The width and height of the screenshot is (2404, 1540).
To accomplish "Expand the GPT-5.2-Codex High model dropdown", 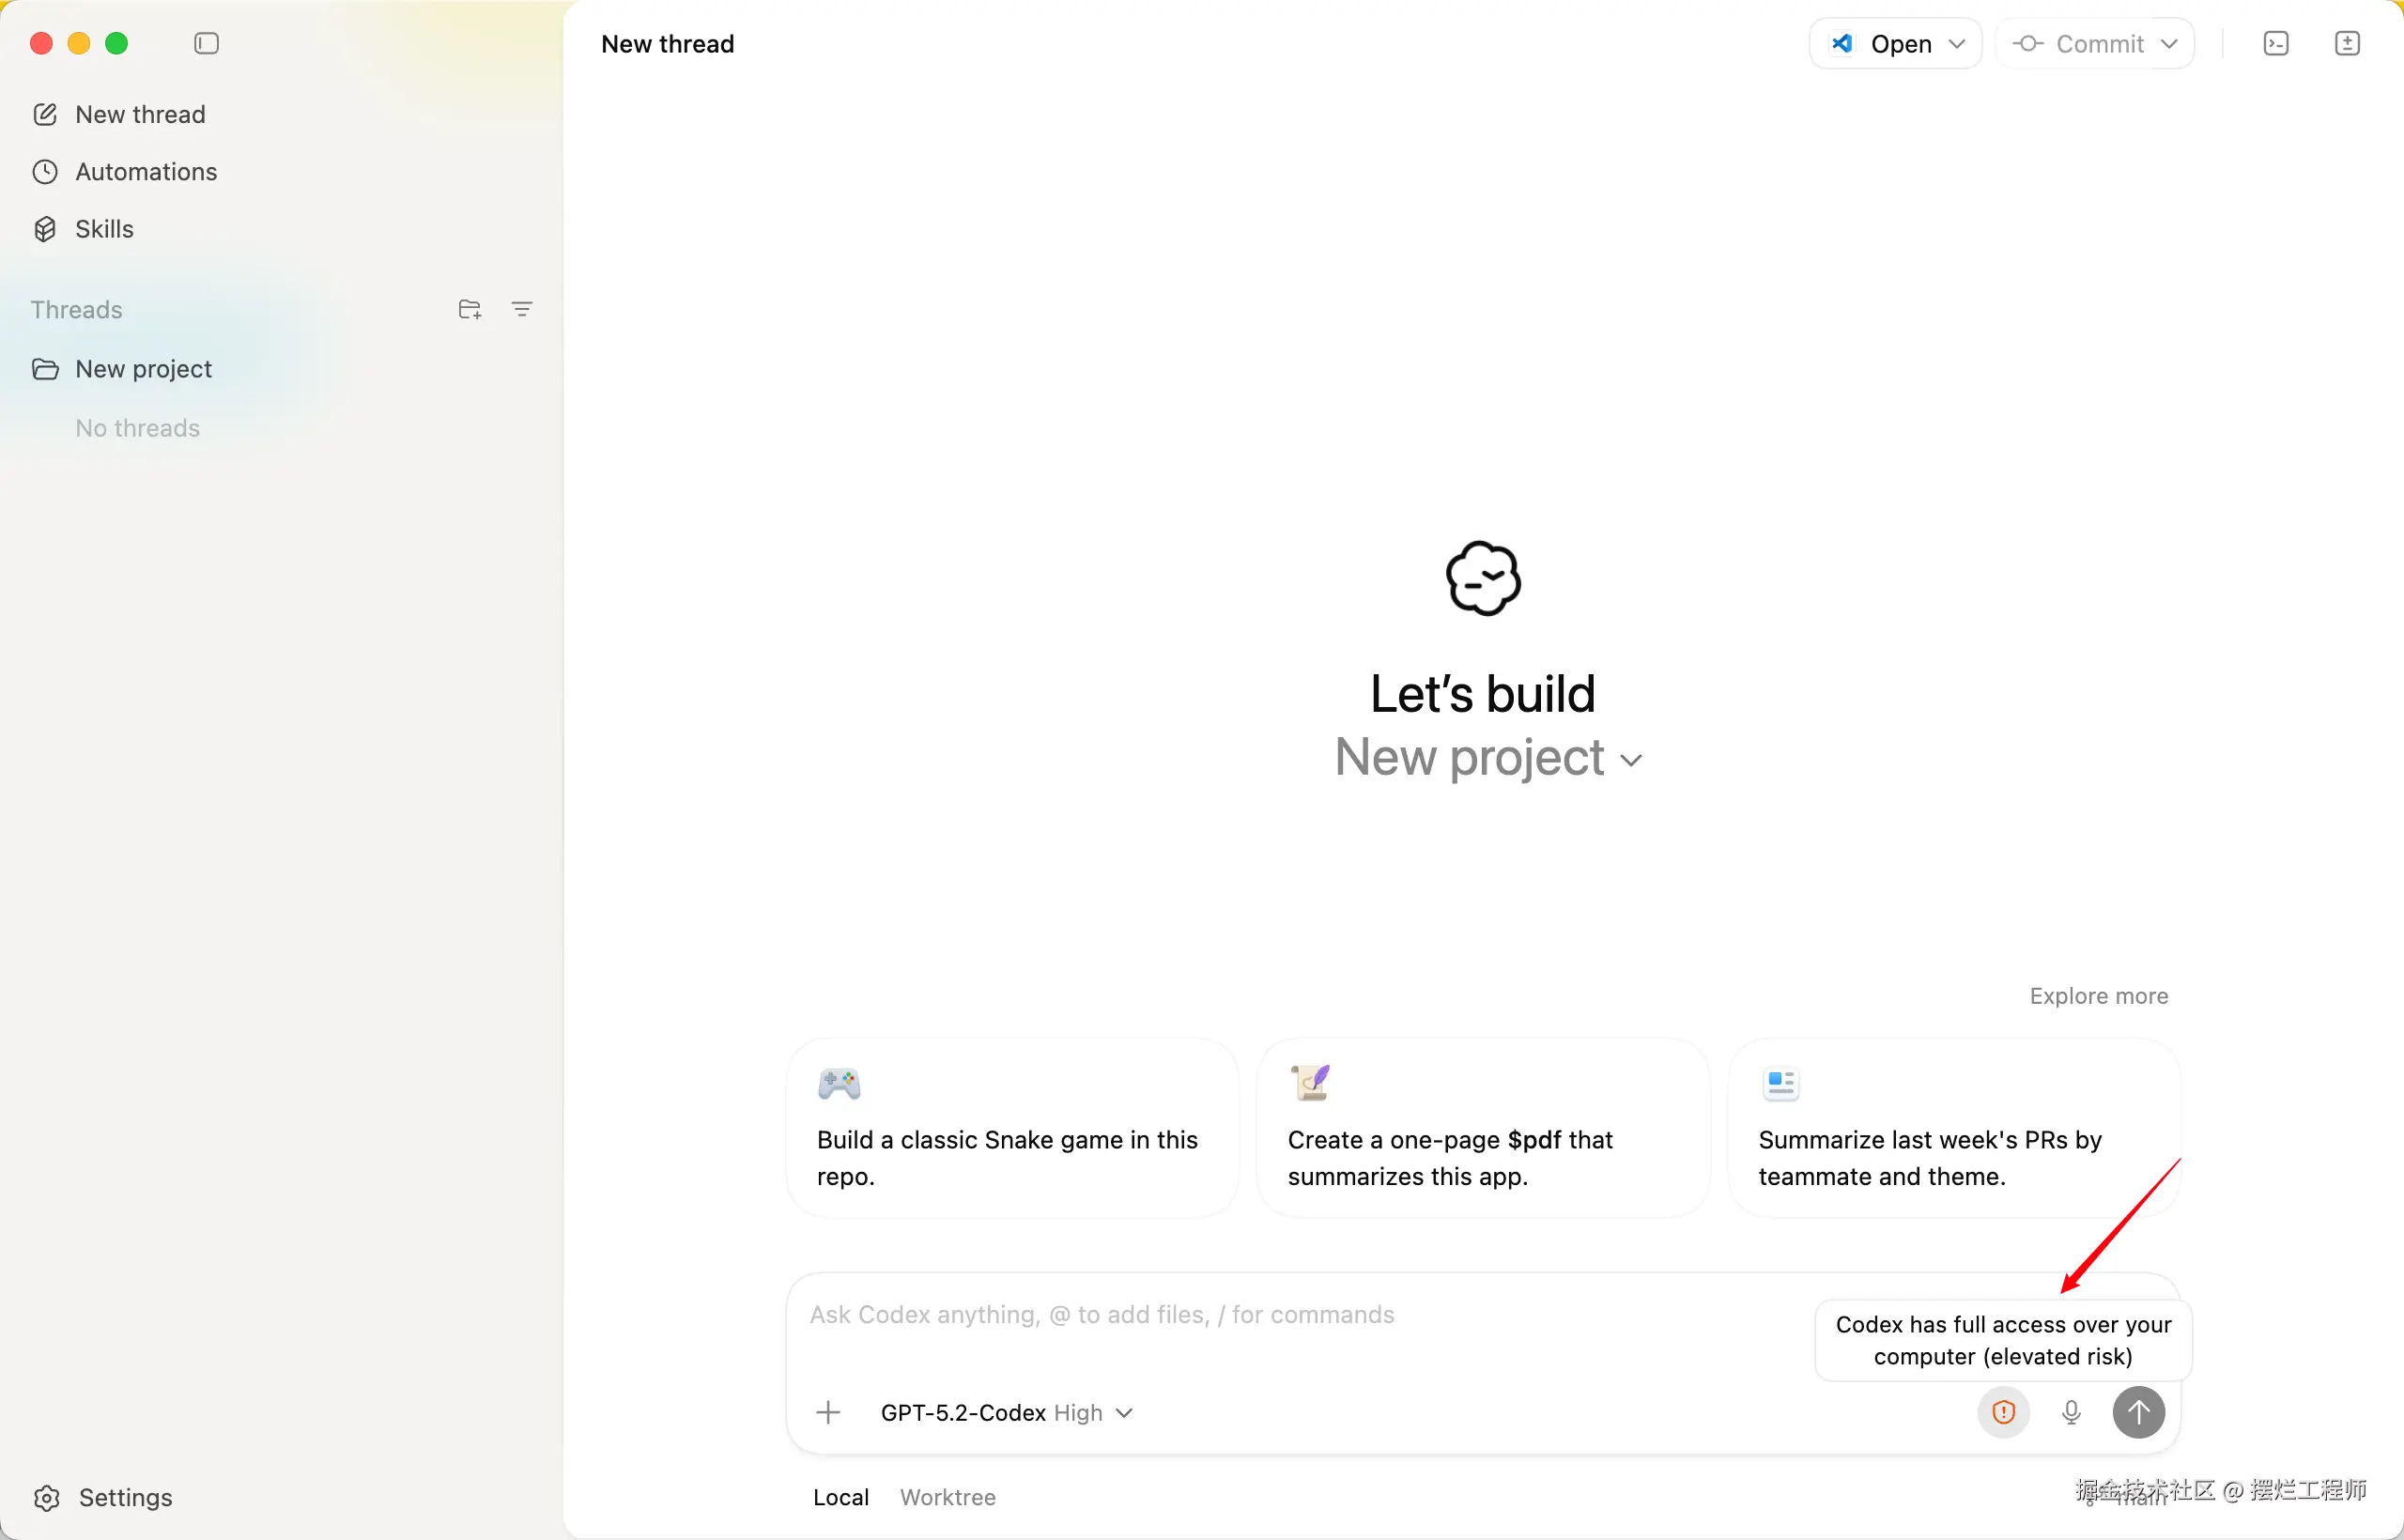I will click(x=1006, y=1412).
